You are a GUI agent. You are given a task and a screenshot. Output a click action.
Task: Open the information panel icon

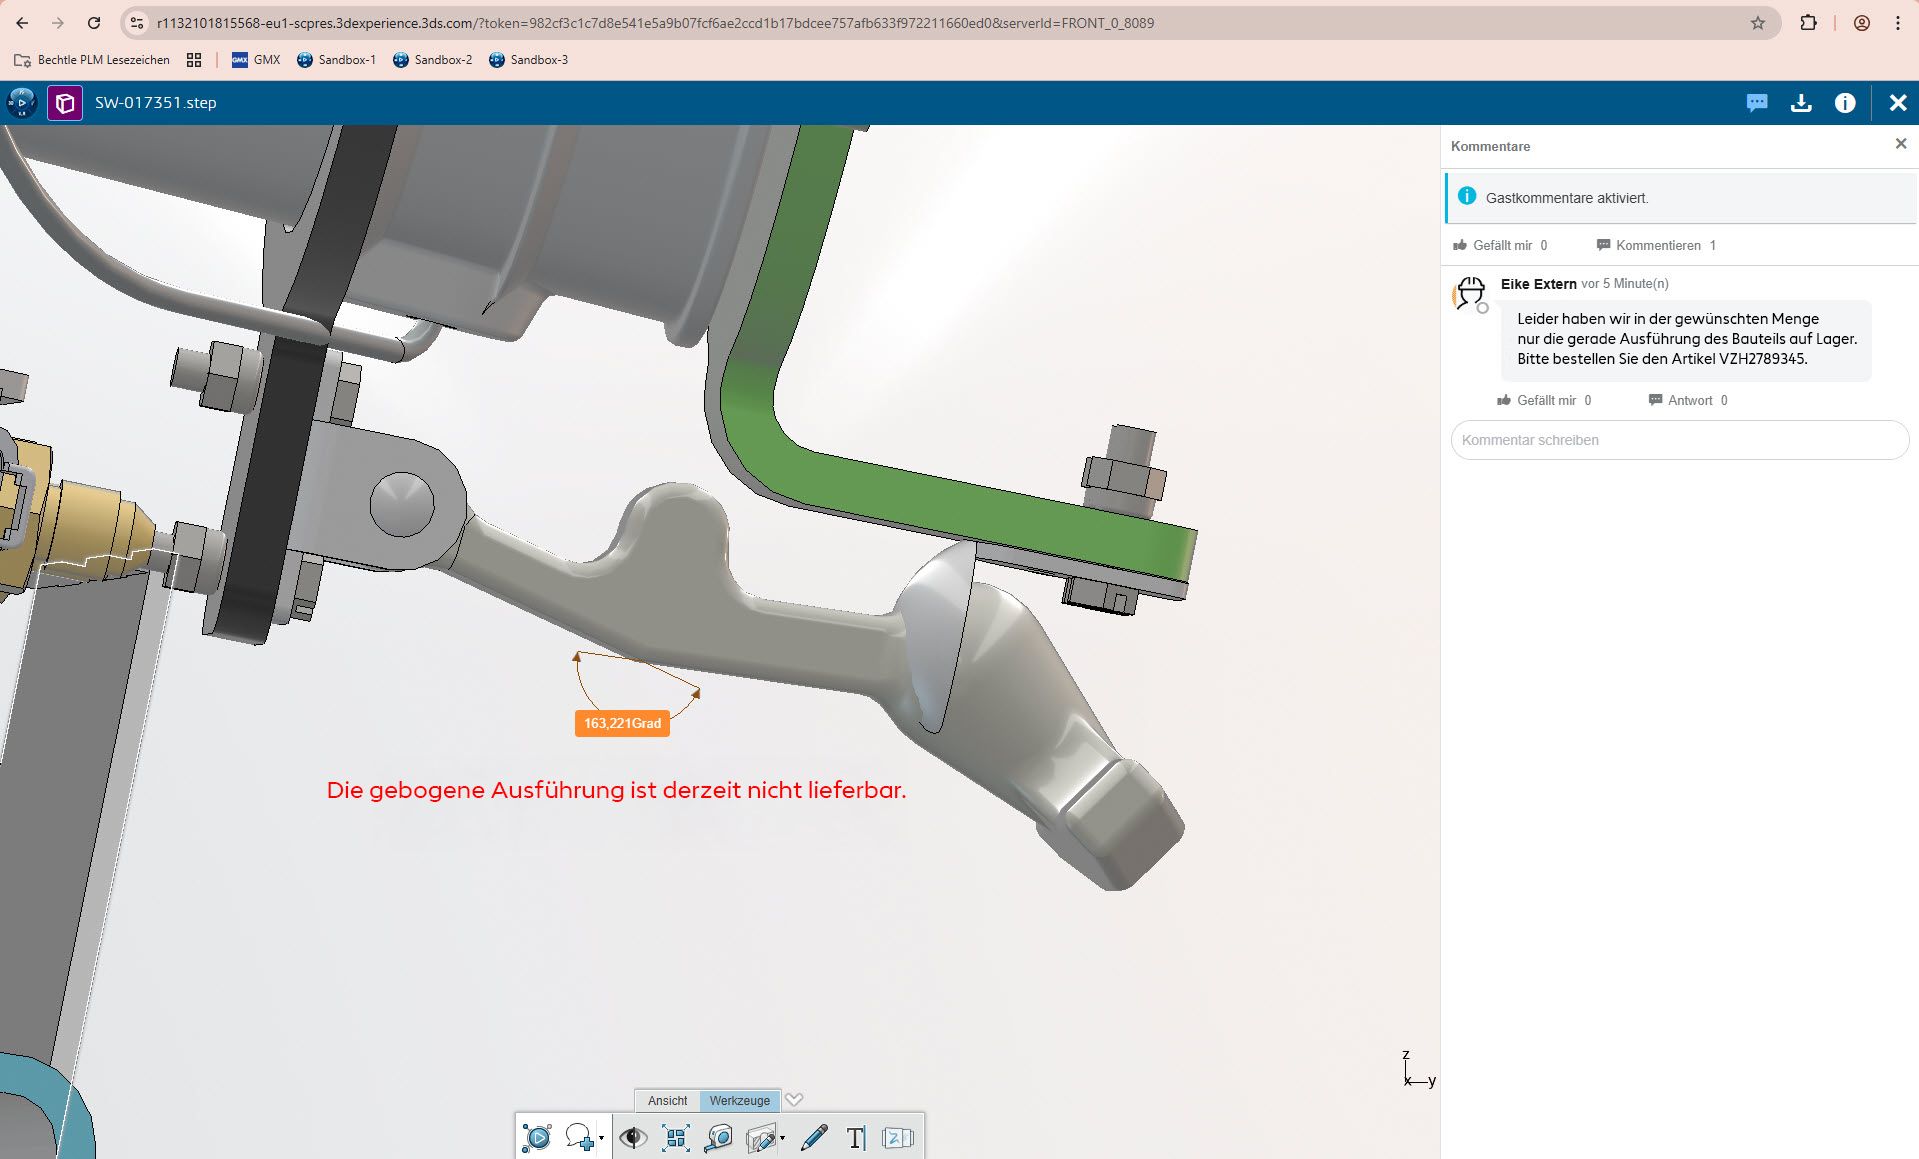(x=1844, y=103)
